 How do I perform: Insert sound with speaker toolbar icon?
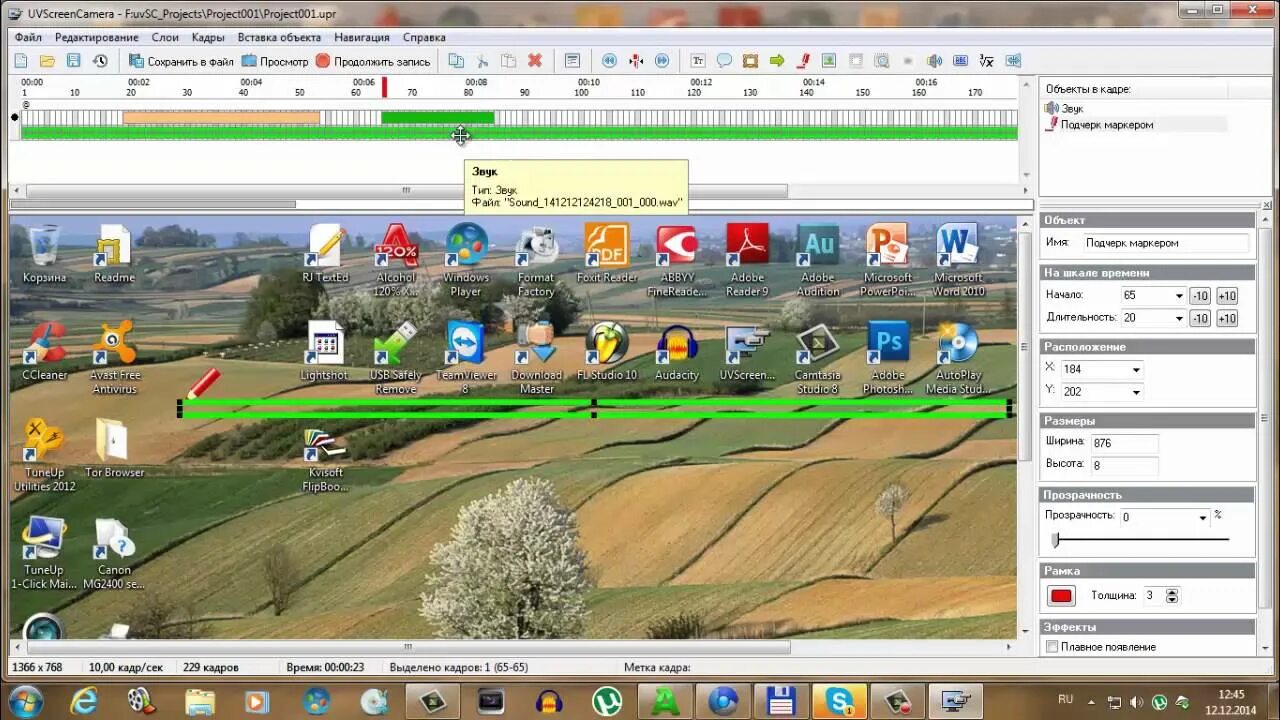pyautogui.click(x=934, y=61)
